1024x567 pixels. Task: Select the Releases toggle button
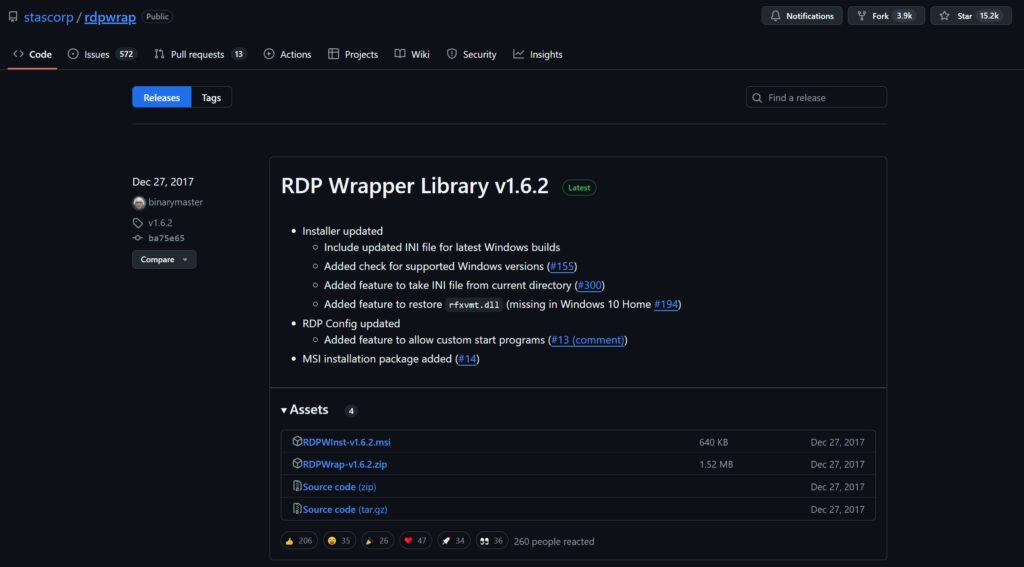[161, 97]
